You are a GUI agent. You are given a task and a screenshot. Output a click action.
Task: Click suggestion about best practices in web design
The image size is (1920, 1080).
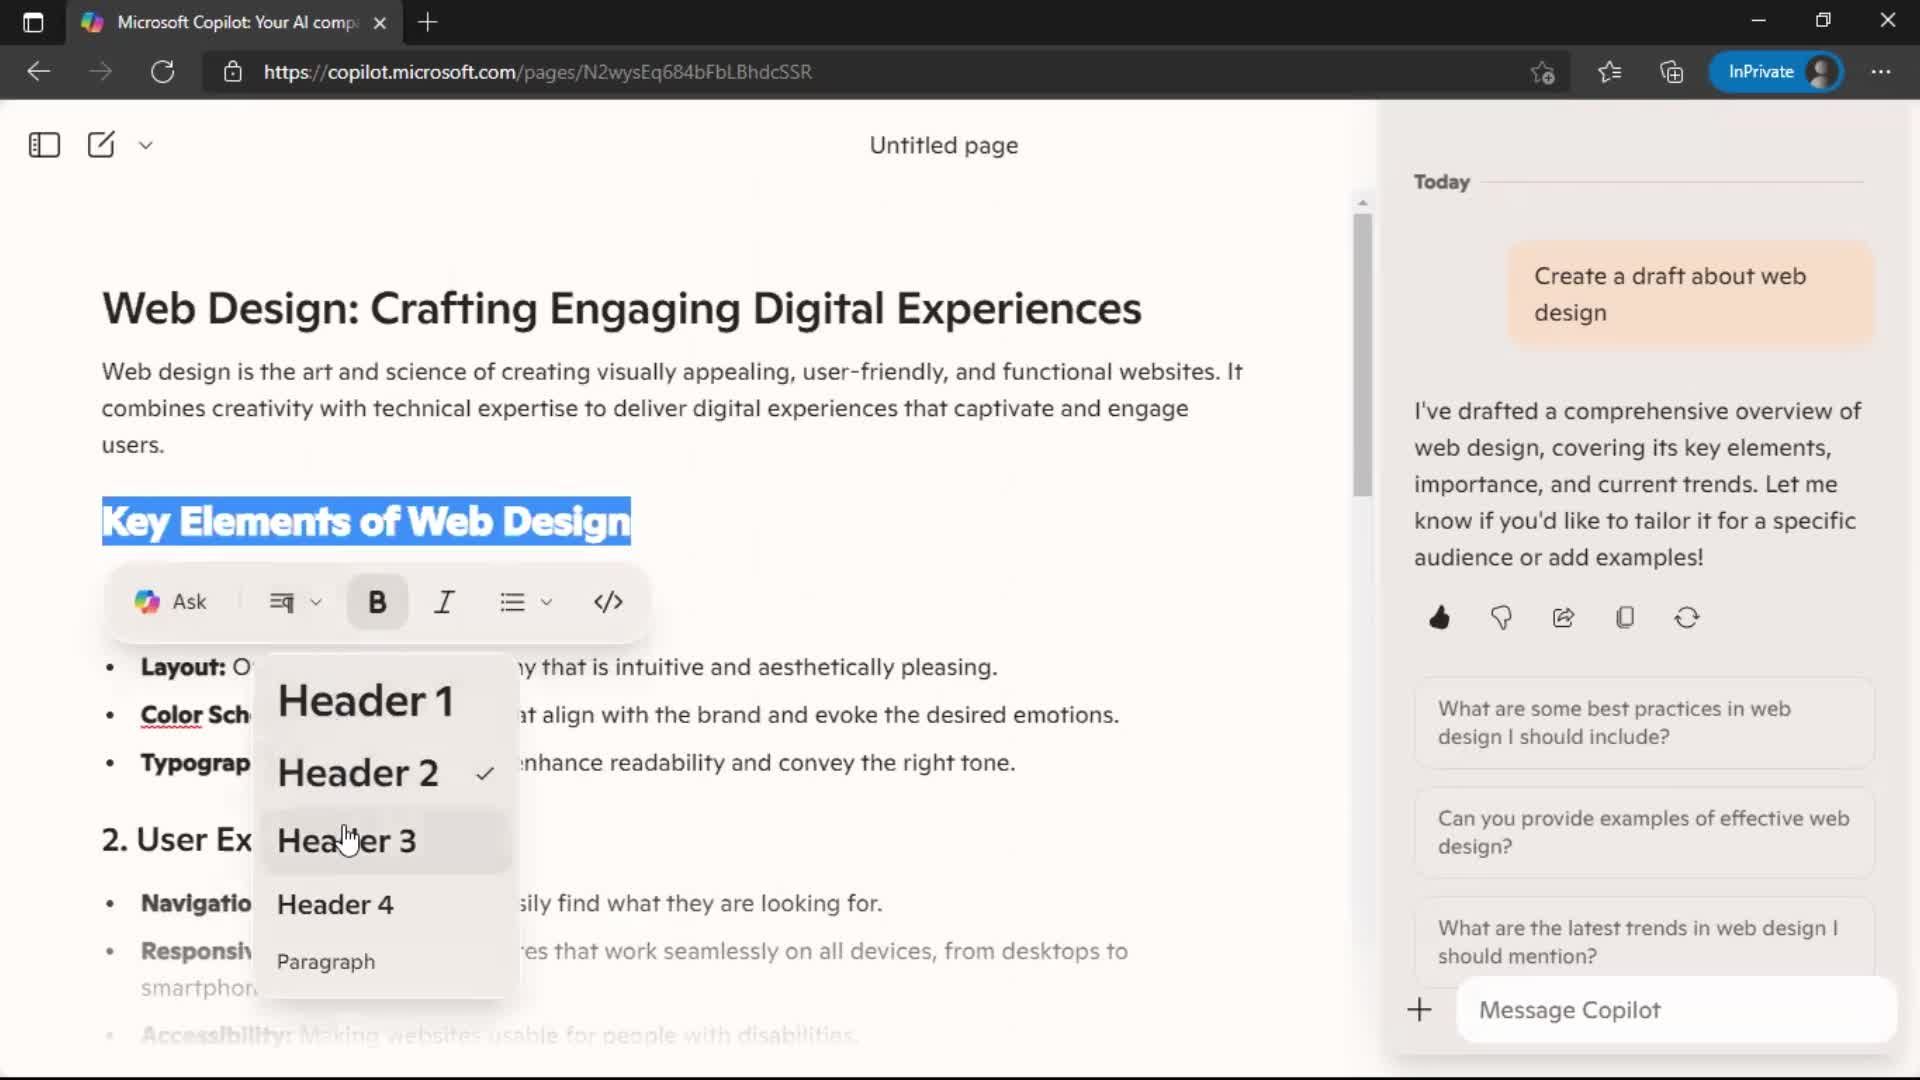(x=1644, y=723)
